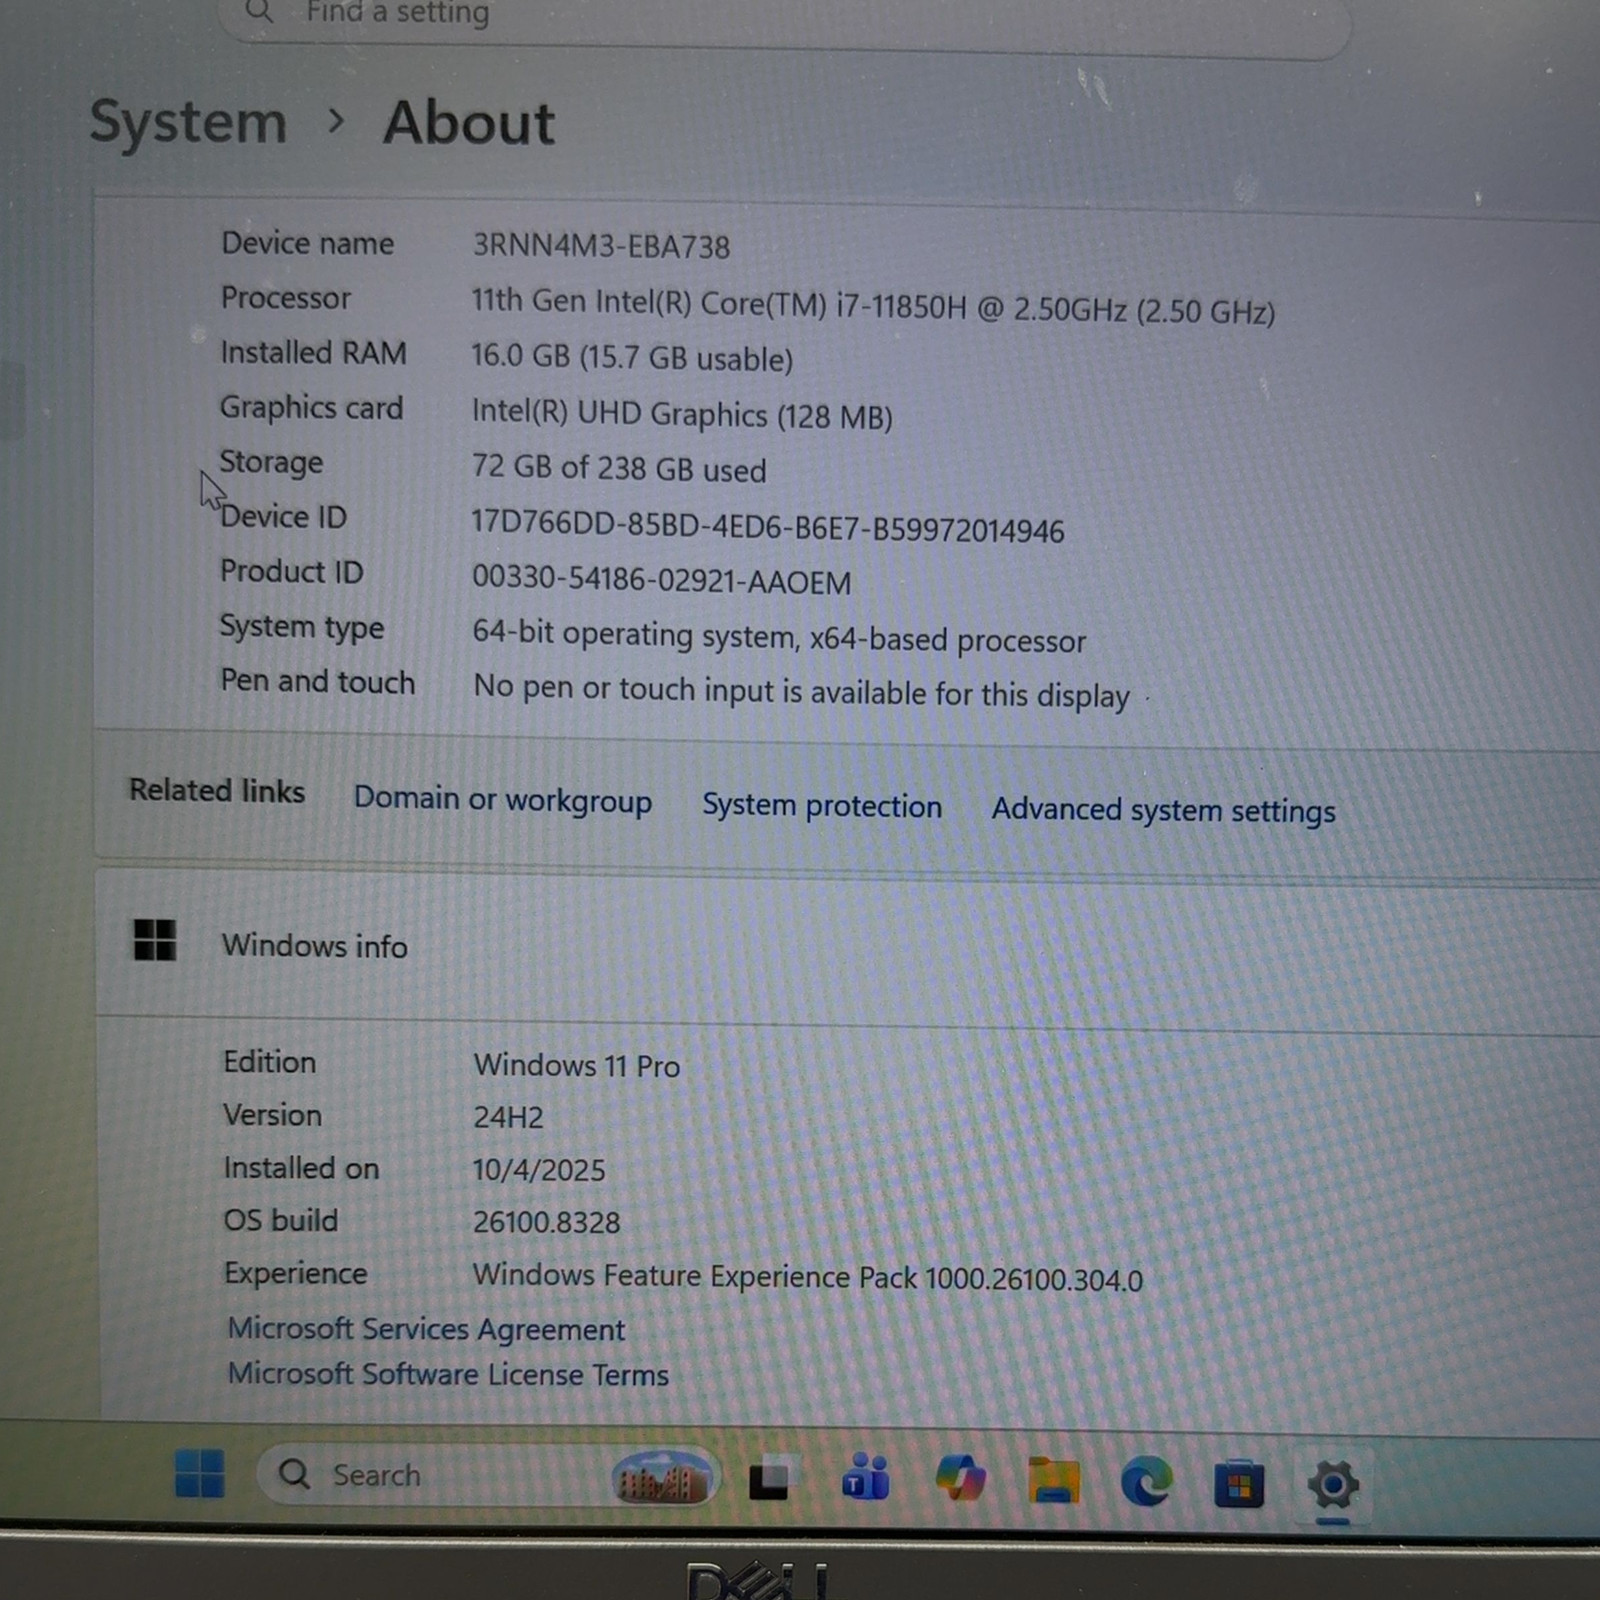
Task: Click Intel(R) UHD Graphics (128 MB) value
Action: click(x=682, y=414)
